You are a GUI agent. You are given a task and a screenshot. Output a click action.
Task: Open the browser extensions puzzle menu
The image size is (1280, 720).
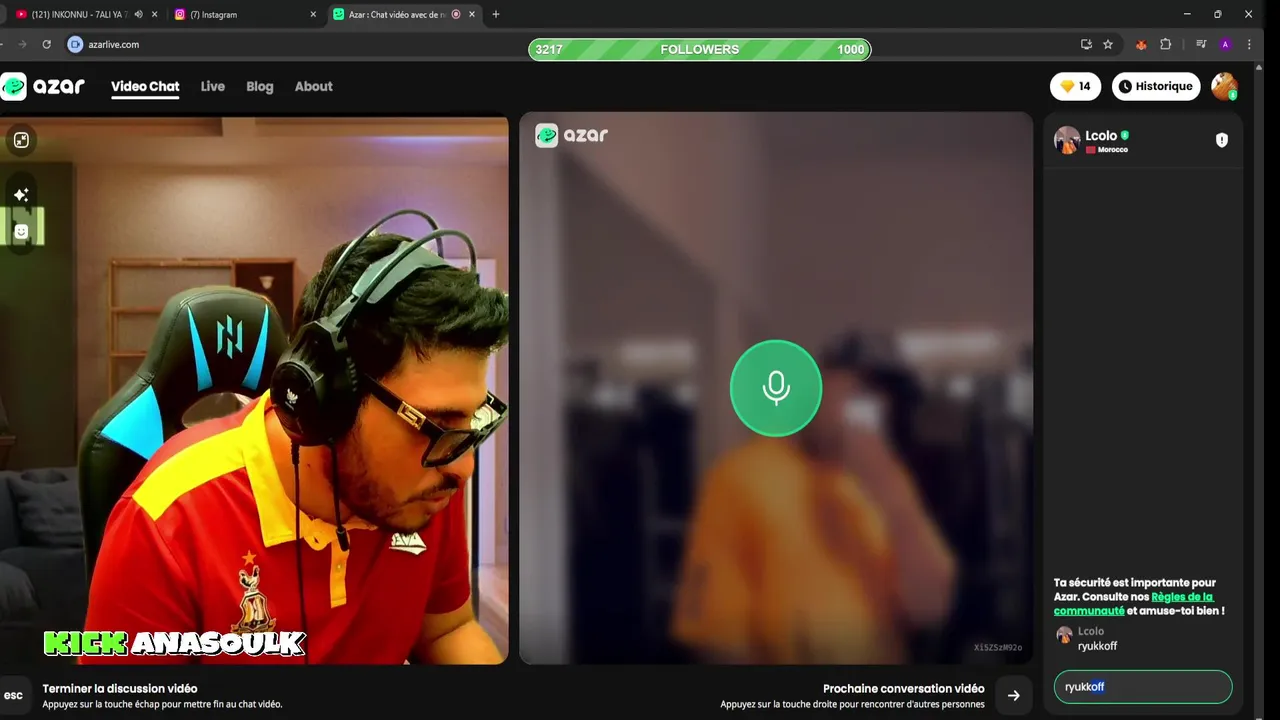[1166, 44]
